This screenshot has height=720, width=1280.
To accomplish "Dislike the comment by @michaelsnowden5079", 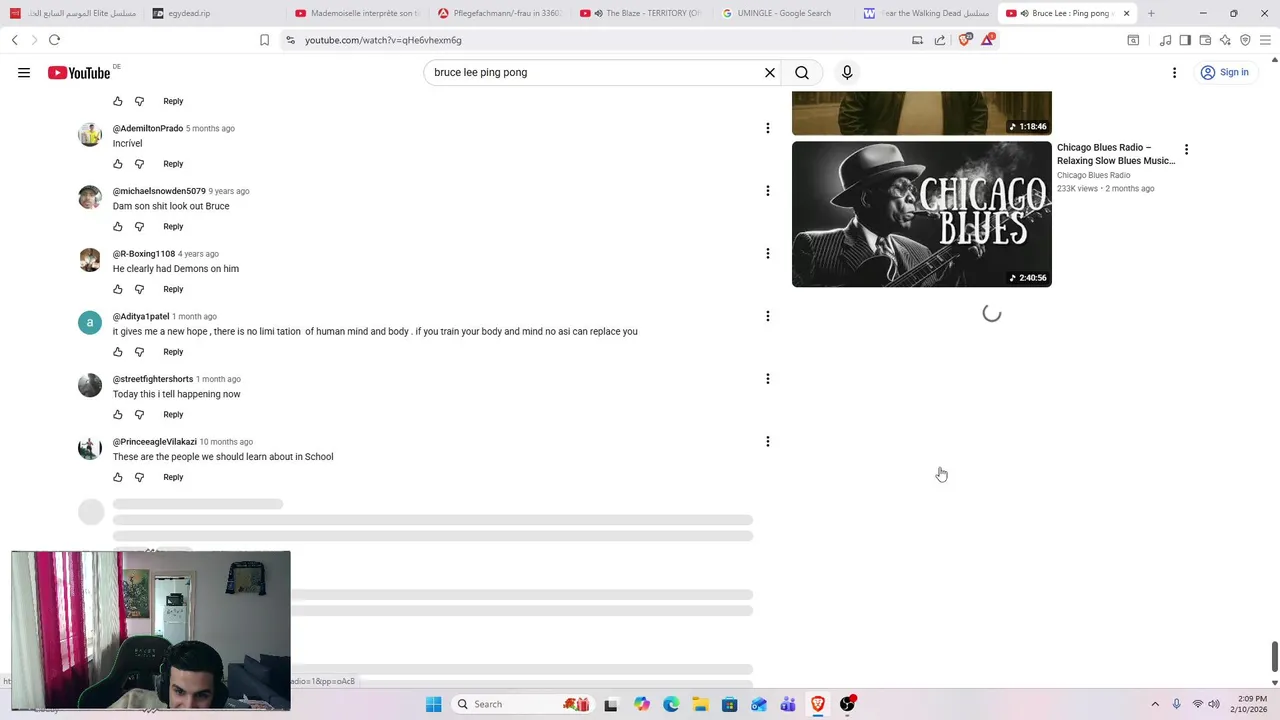I will pos(140,227).
